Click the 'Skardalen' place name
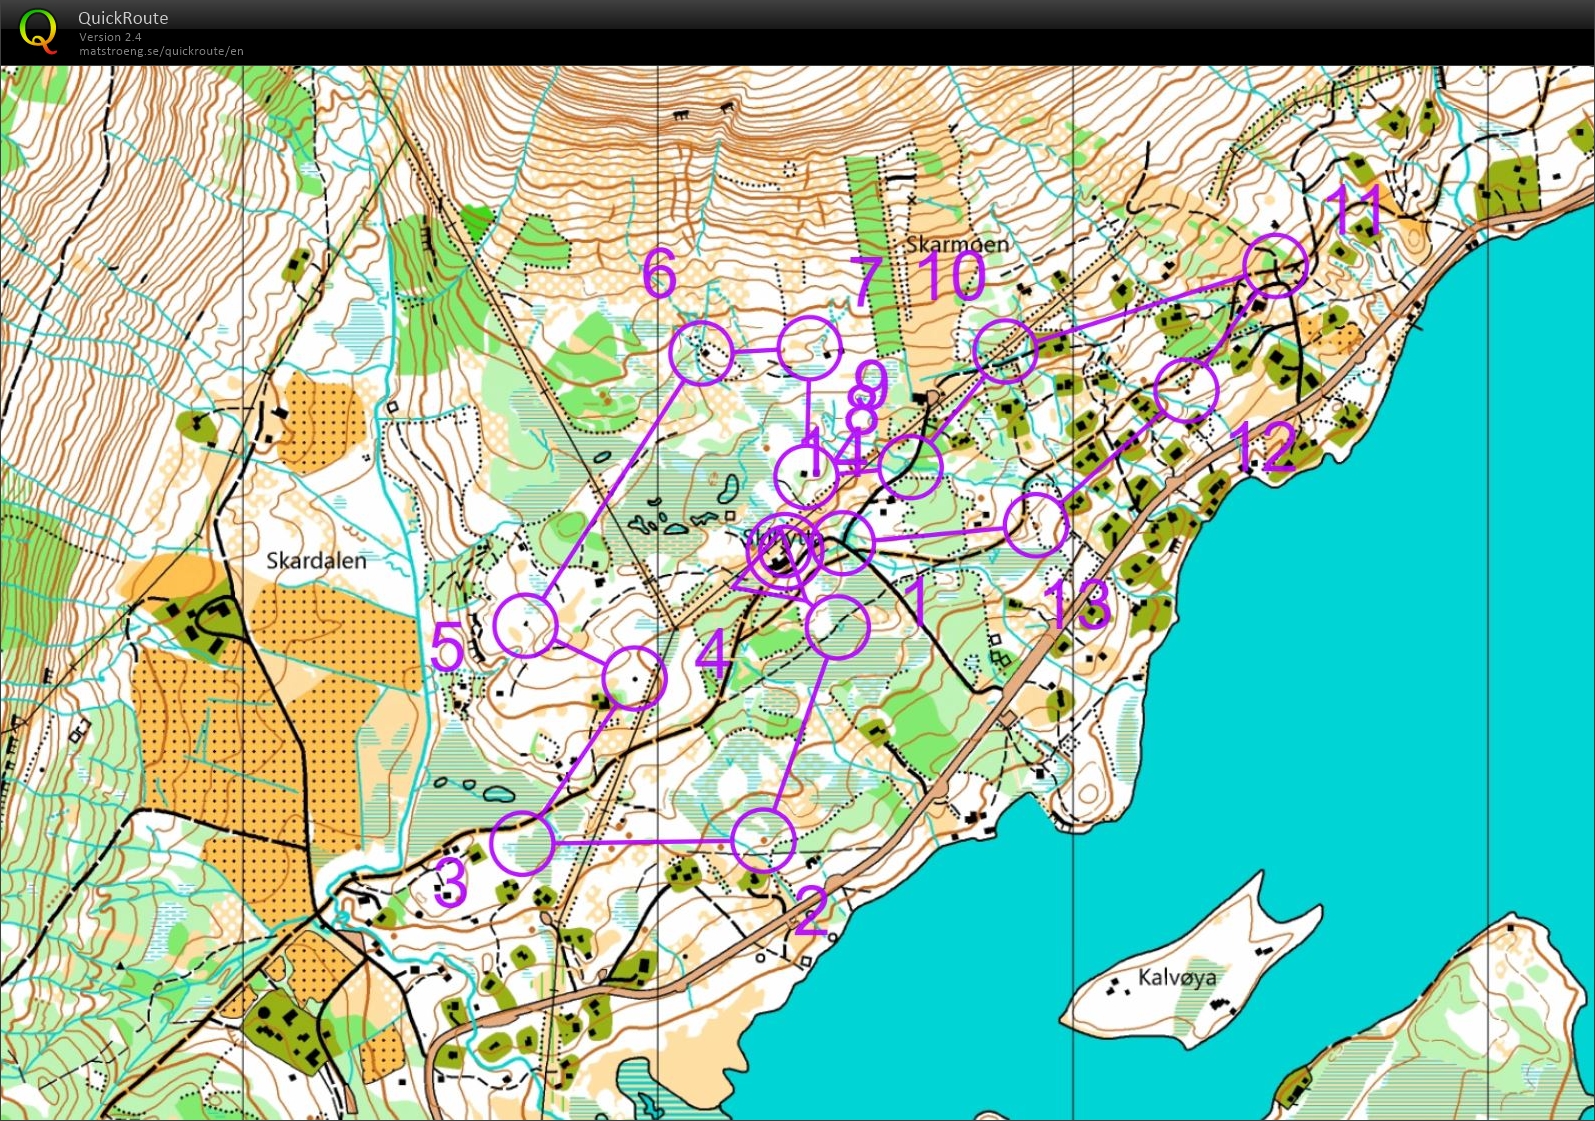 coord(316,560)
